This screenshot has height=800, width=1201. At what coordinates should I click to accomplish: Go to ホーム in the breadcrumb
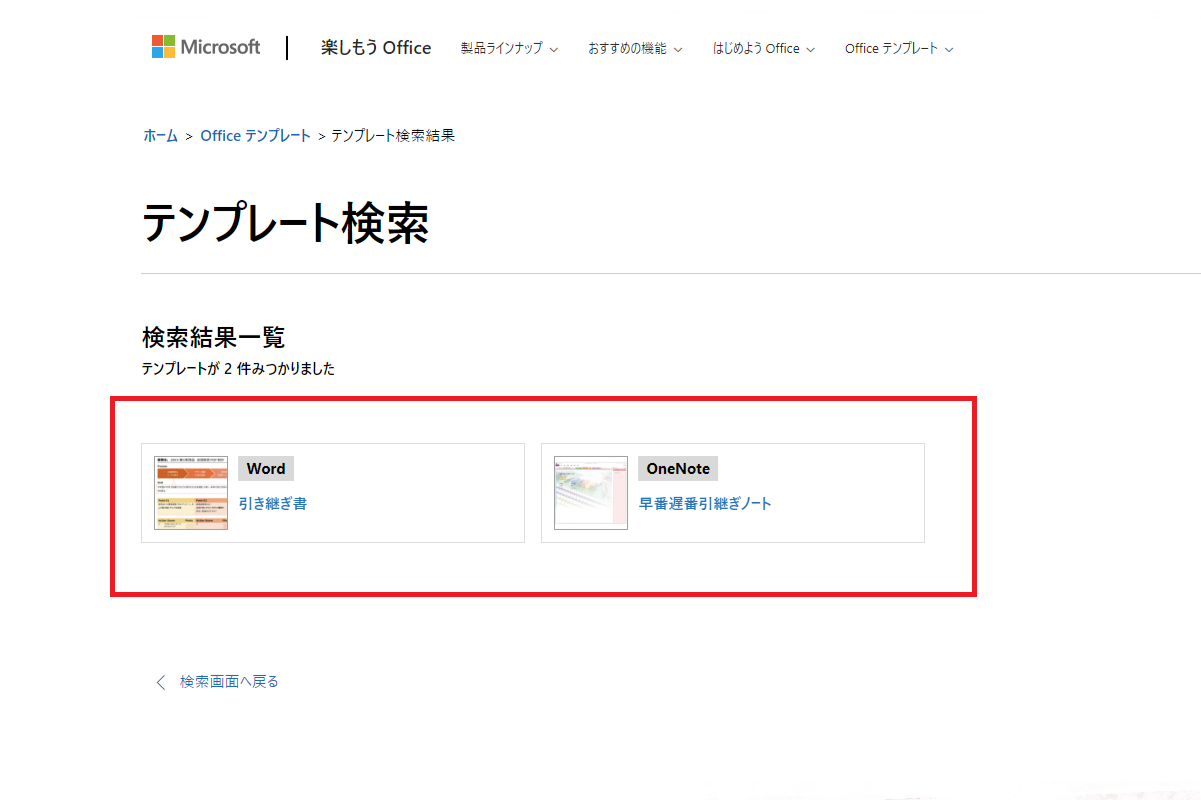(160, 136)
